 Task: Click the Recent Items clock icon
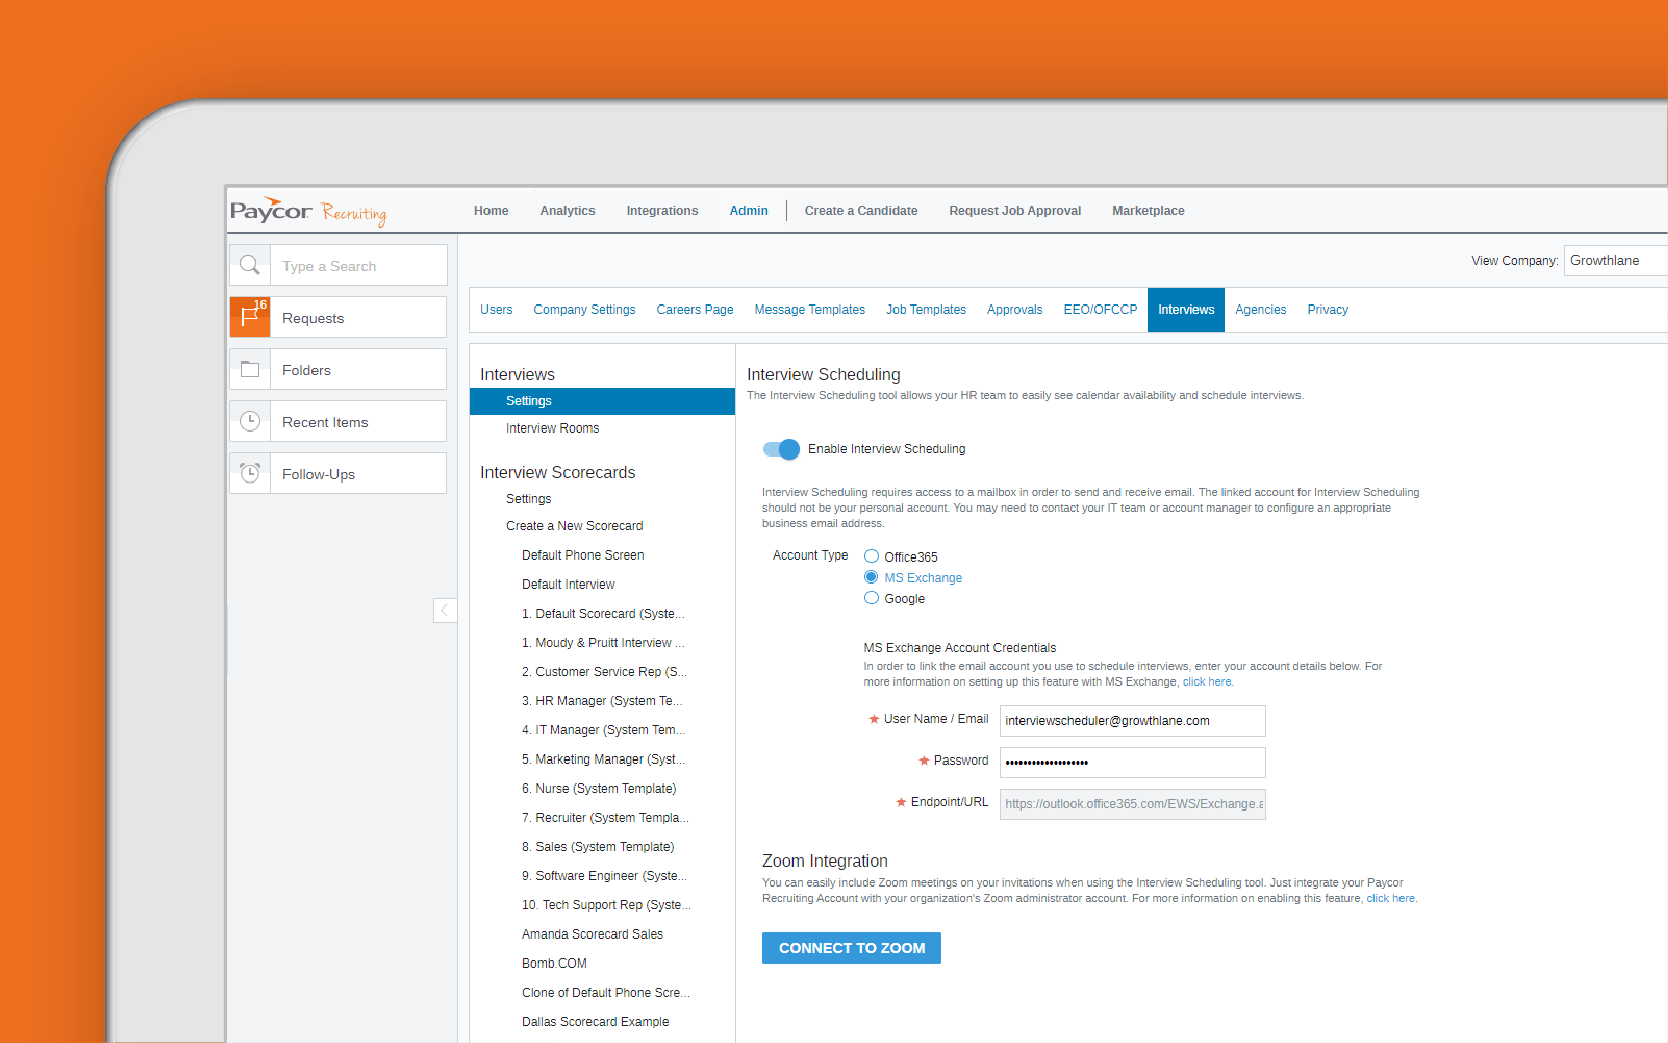(250, 421)
